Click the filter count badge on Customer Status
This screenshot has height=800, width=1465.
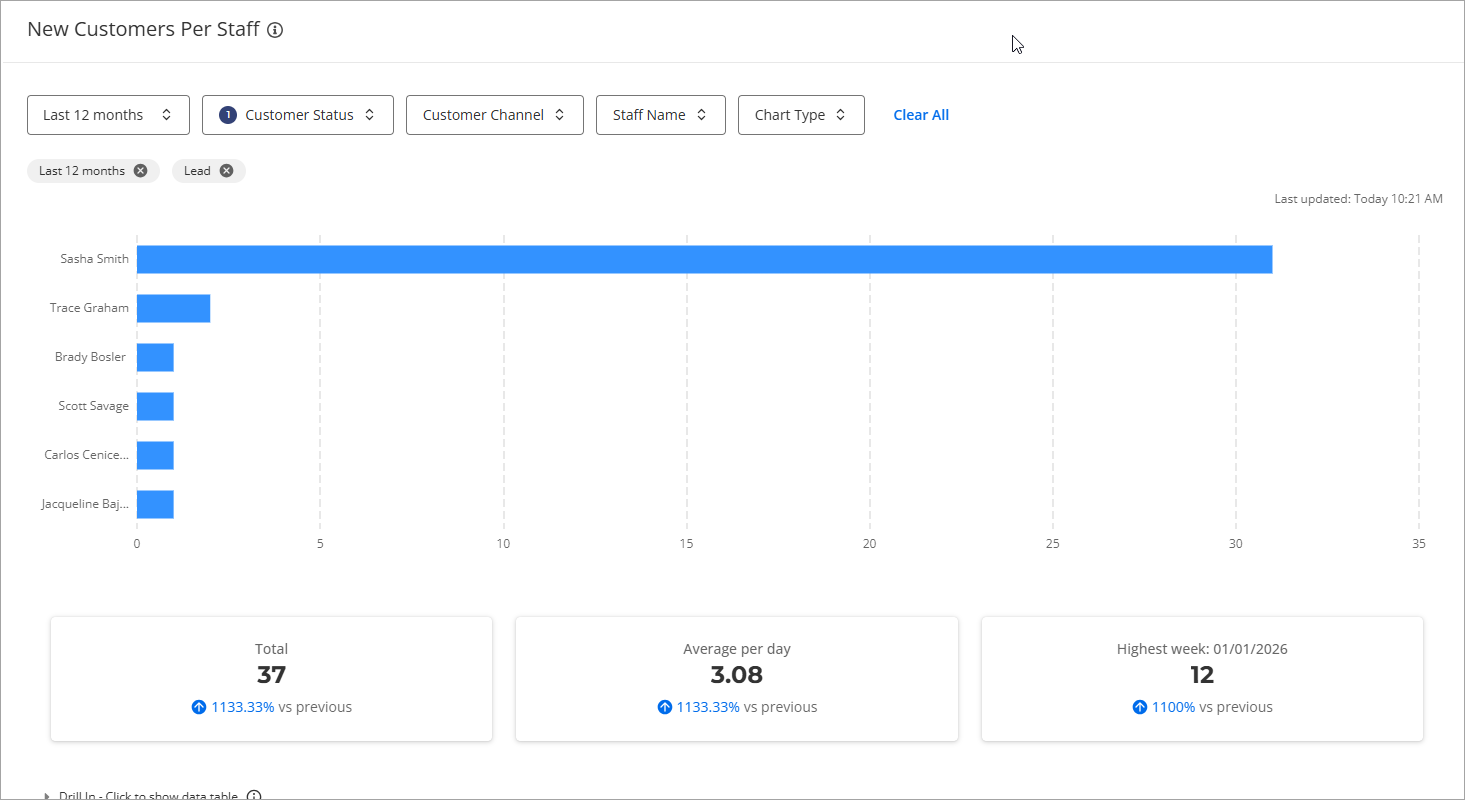click(227, 115)
